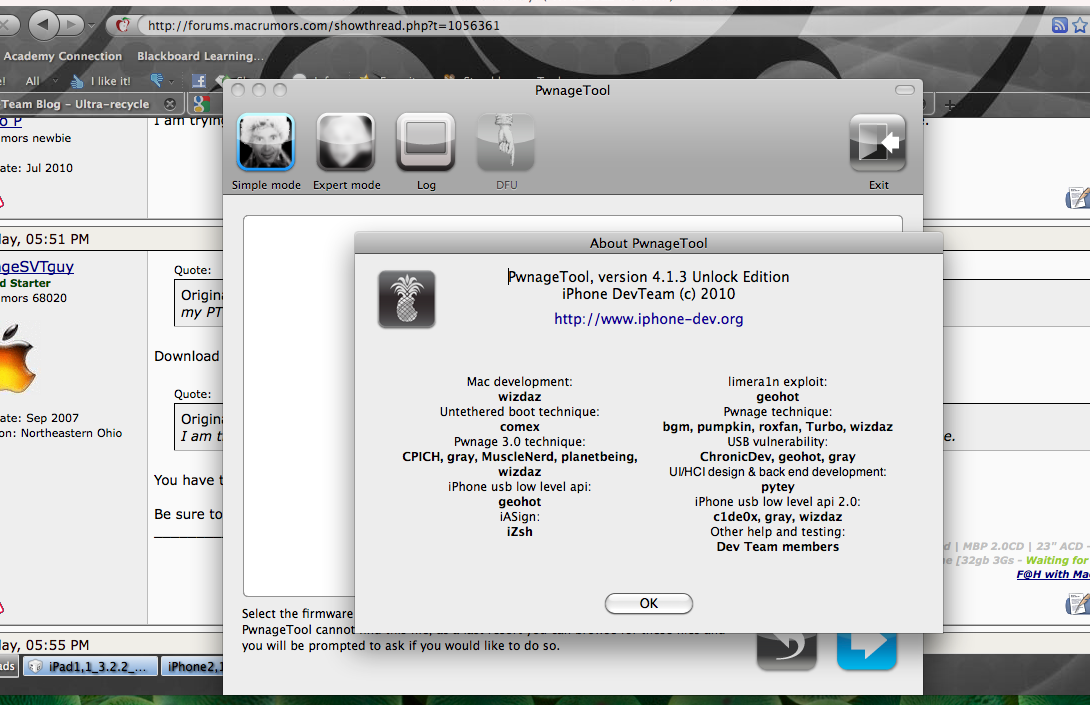The image size is (1090, 705).
Task: Toggle the PwnageTool toolbar pill button
Action: 904,90
